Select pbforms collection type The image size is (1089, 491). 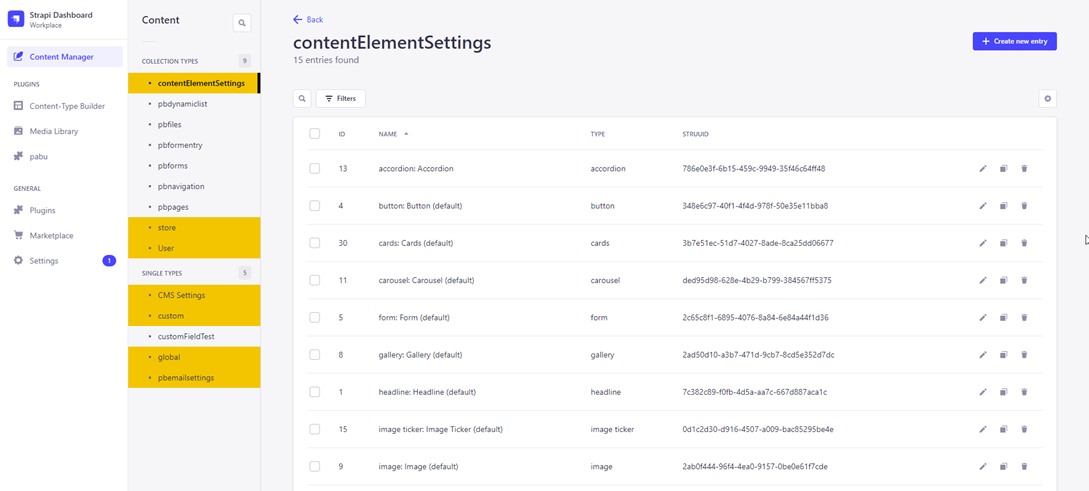point(194,166)
